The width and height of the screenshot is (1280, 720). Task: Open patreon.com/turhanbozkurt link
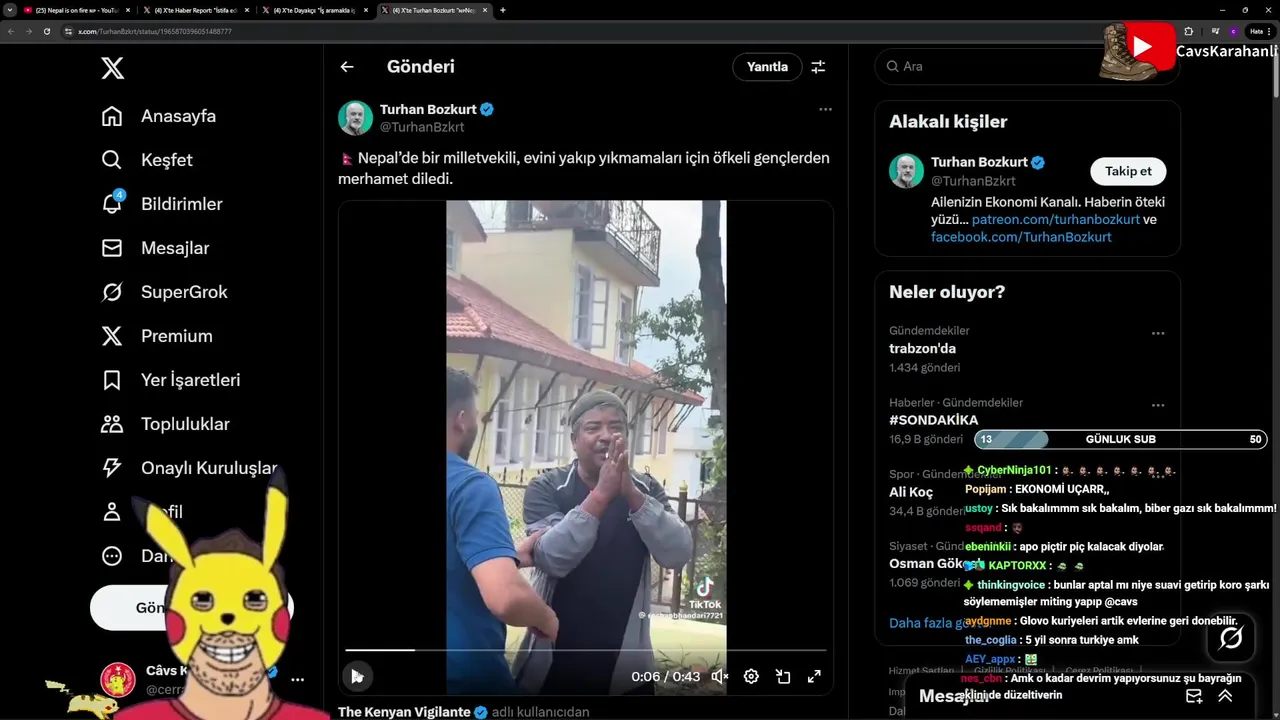tap(1056, 219)
